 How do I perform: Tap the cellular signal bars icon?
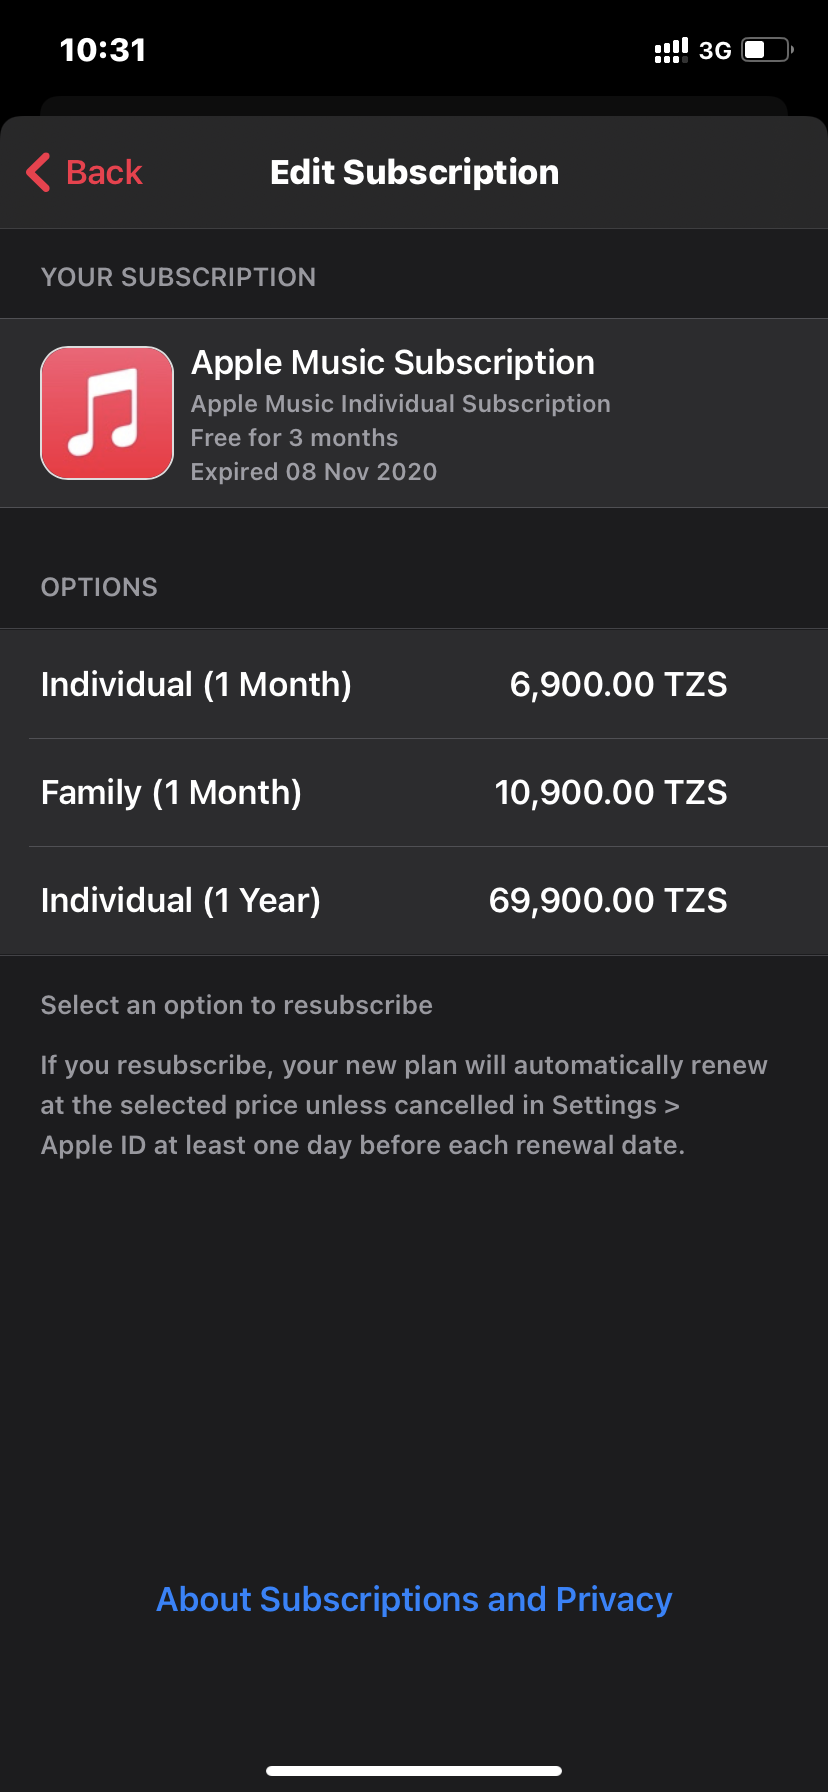[x=671, y=50]
